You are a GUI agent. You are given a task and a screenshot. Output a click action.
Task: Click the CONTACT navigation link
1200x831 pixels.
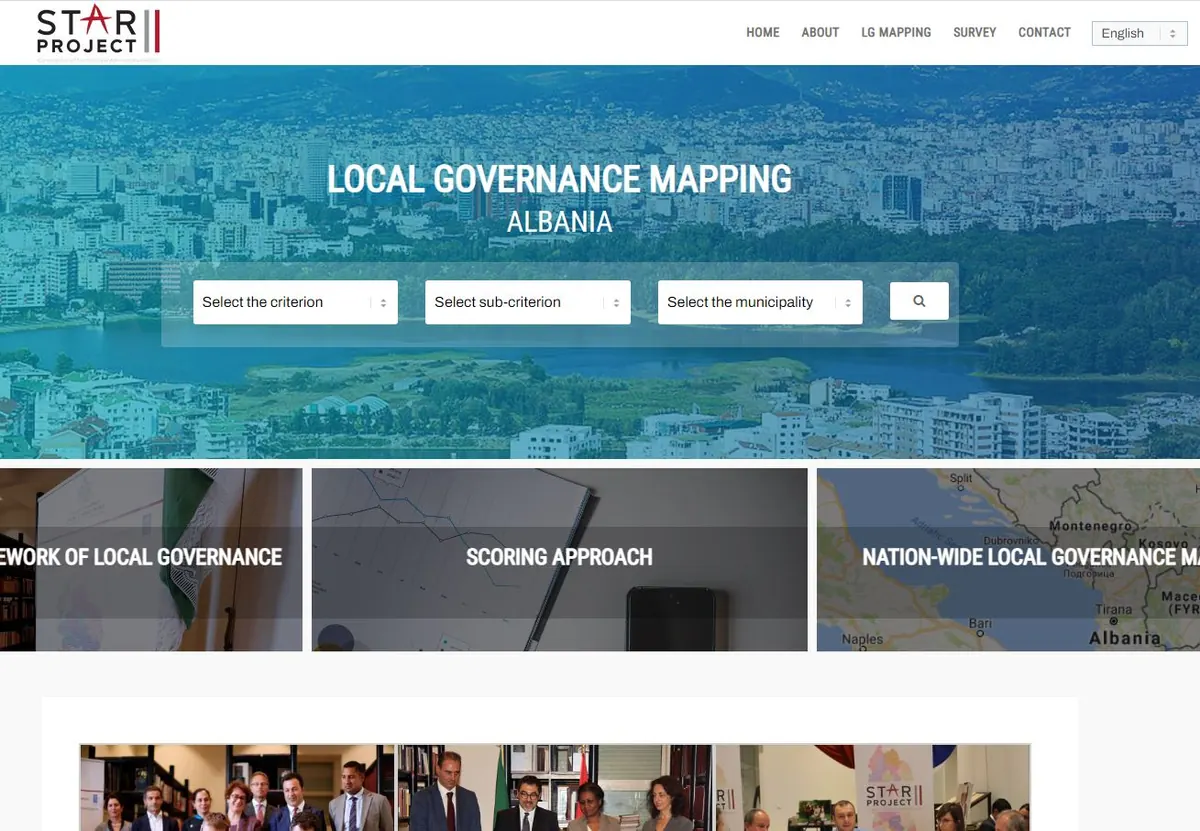[x=1044, y=32]
